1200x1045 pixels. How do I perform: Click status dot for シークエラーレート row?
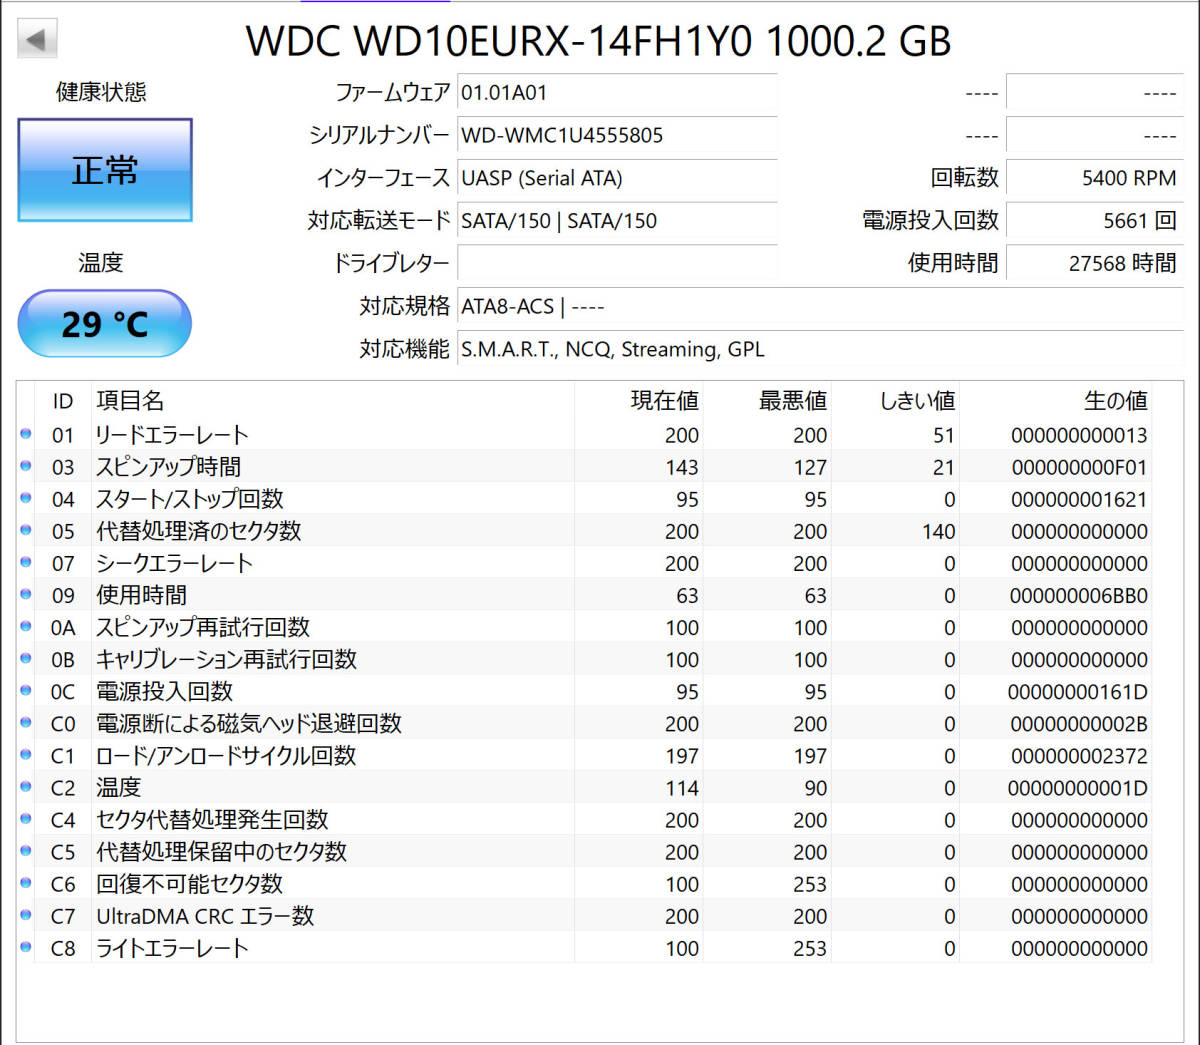coord(26,562)
